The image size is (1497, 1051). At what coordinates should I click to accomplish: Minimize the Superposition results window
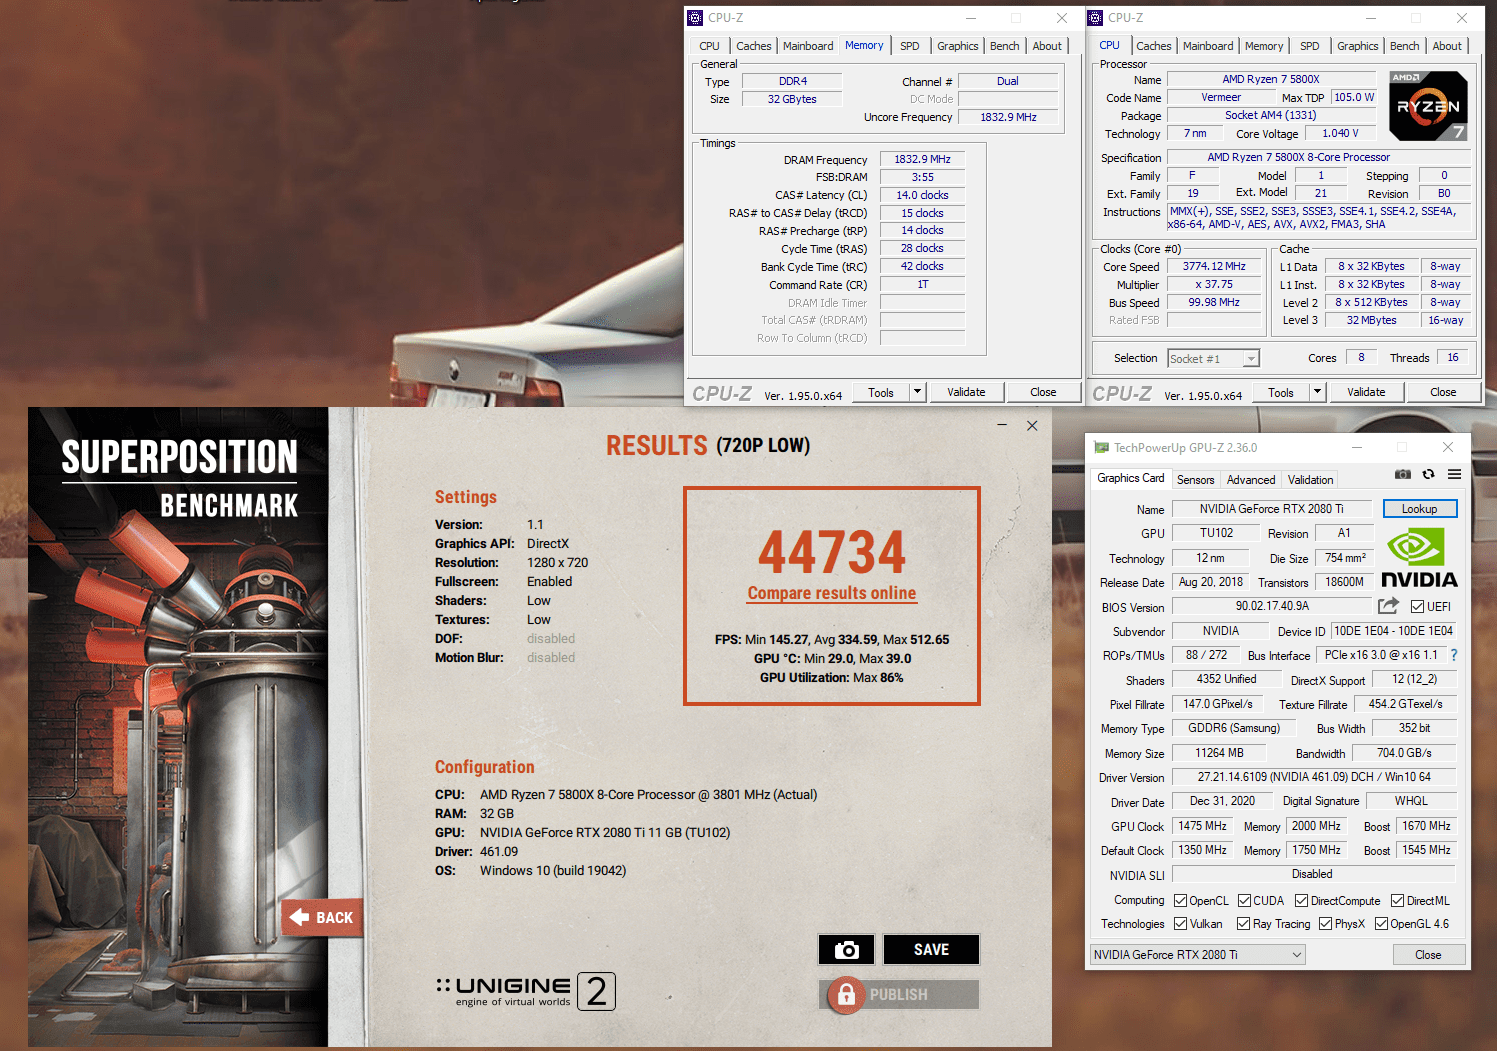[x=1002, y=425]
